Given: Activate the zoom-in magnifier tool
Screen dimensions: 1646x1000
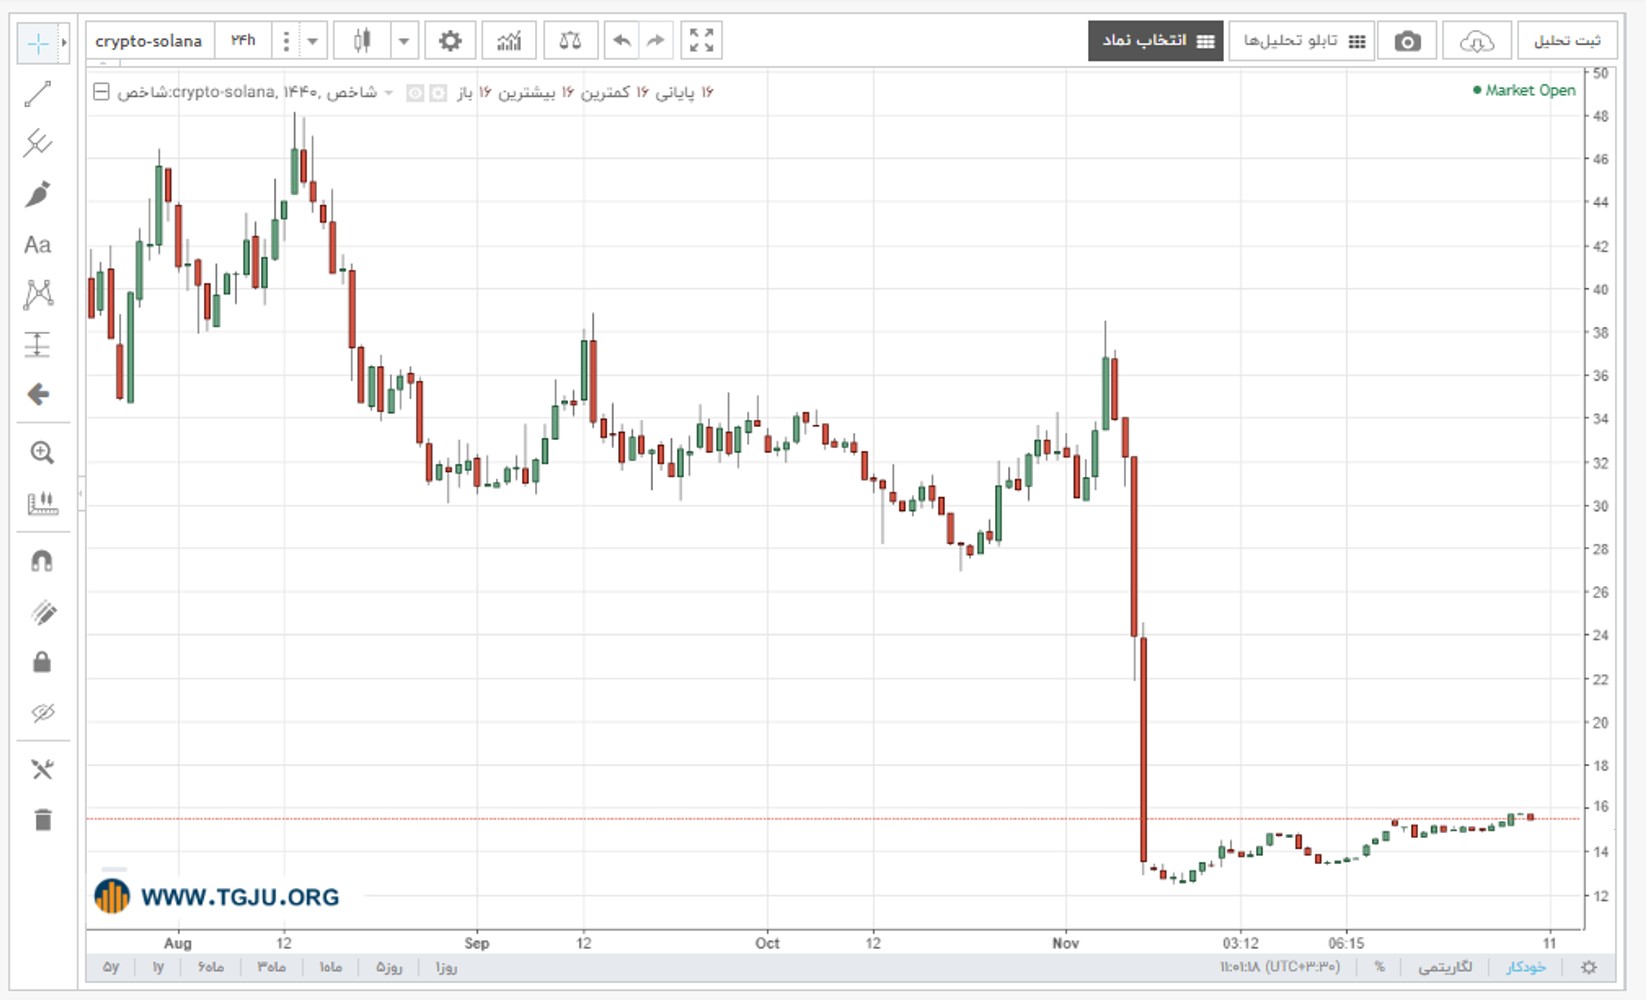Looking at the screenshot, I should (42, 452).
